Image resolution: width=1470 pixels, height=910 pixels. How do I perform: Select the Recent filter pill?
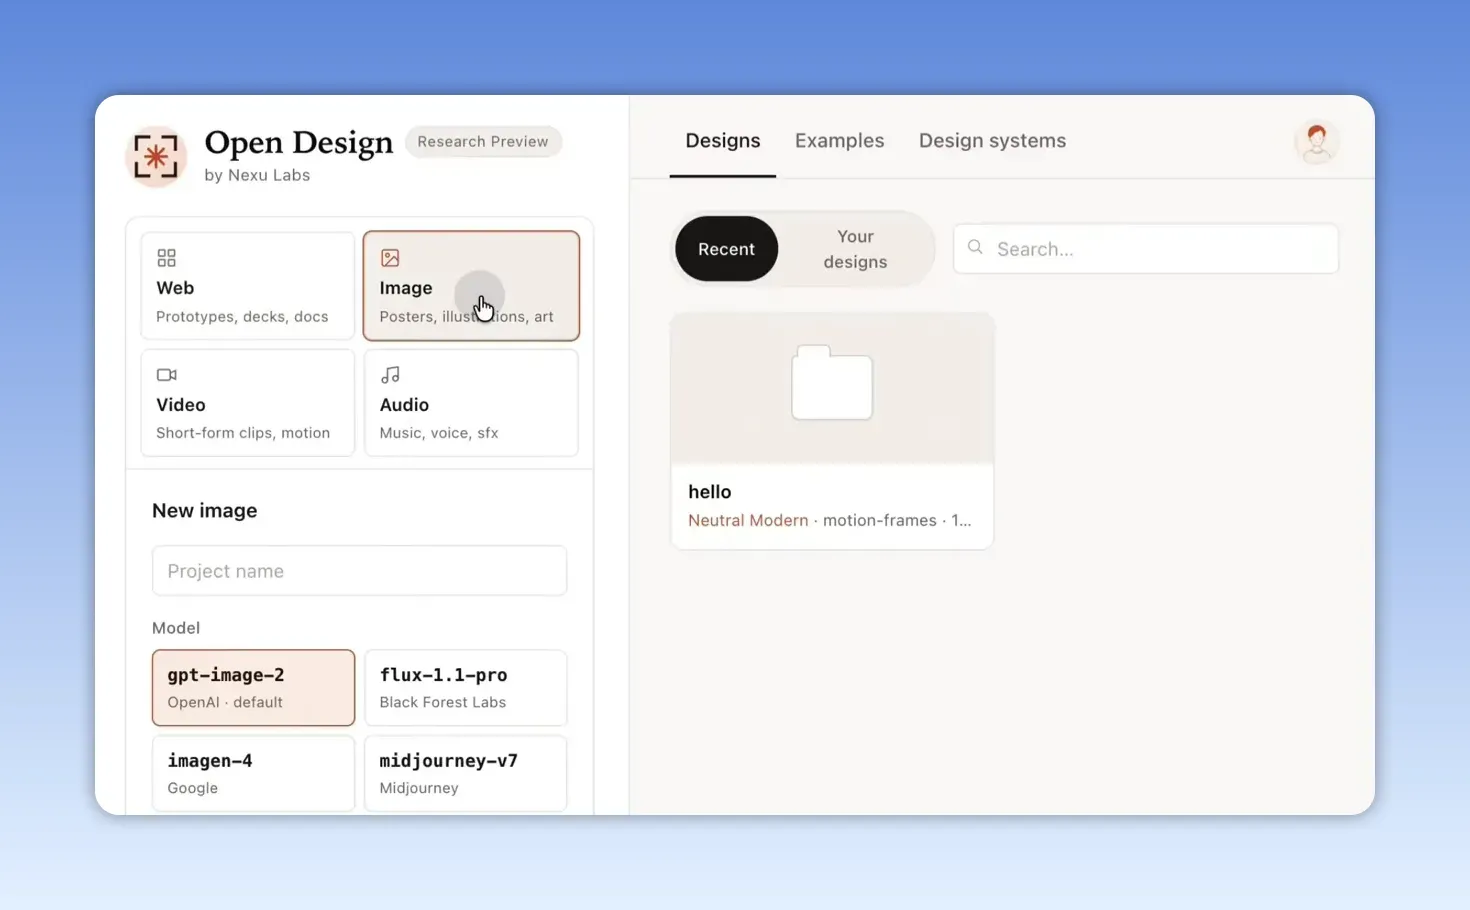[x=726, y=249]
